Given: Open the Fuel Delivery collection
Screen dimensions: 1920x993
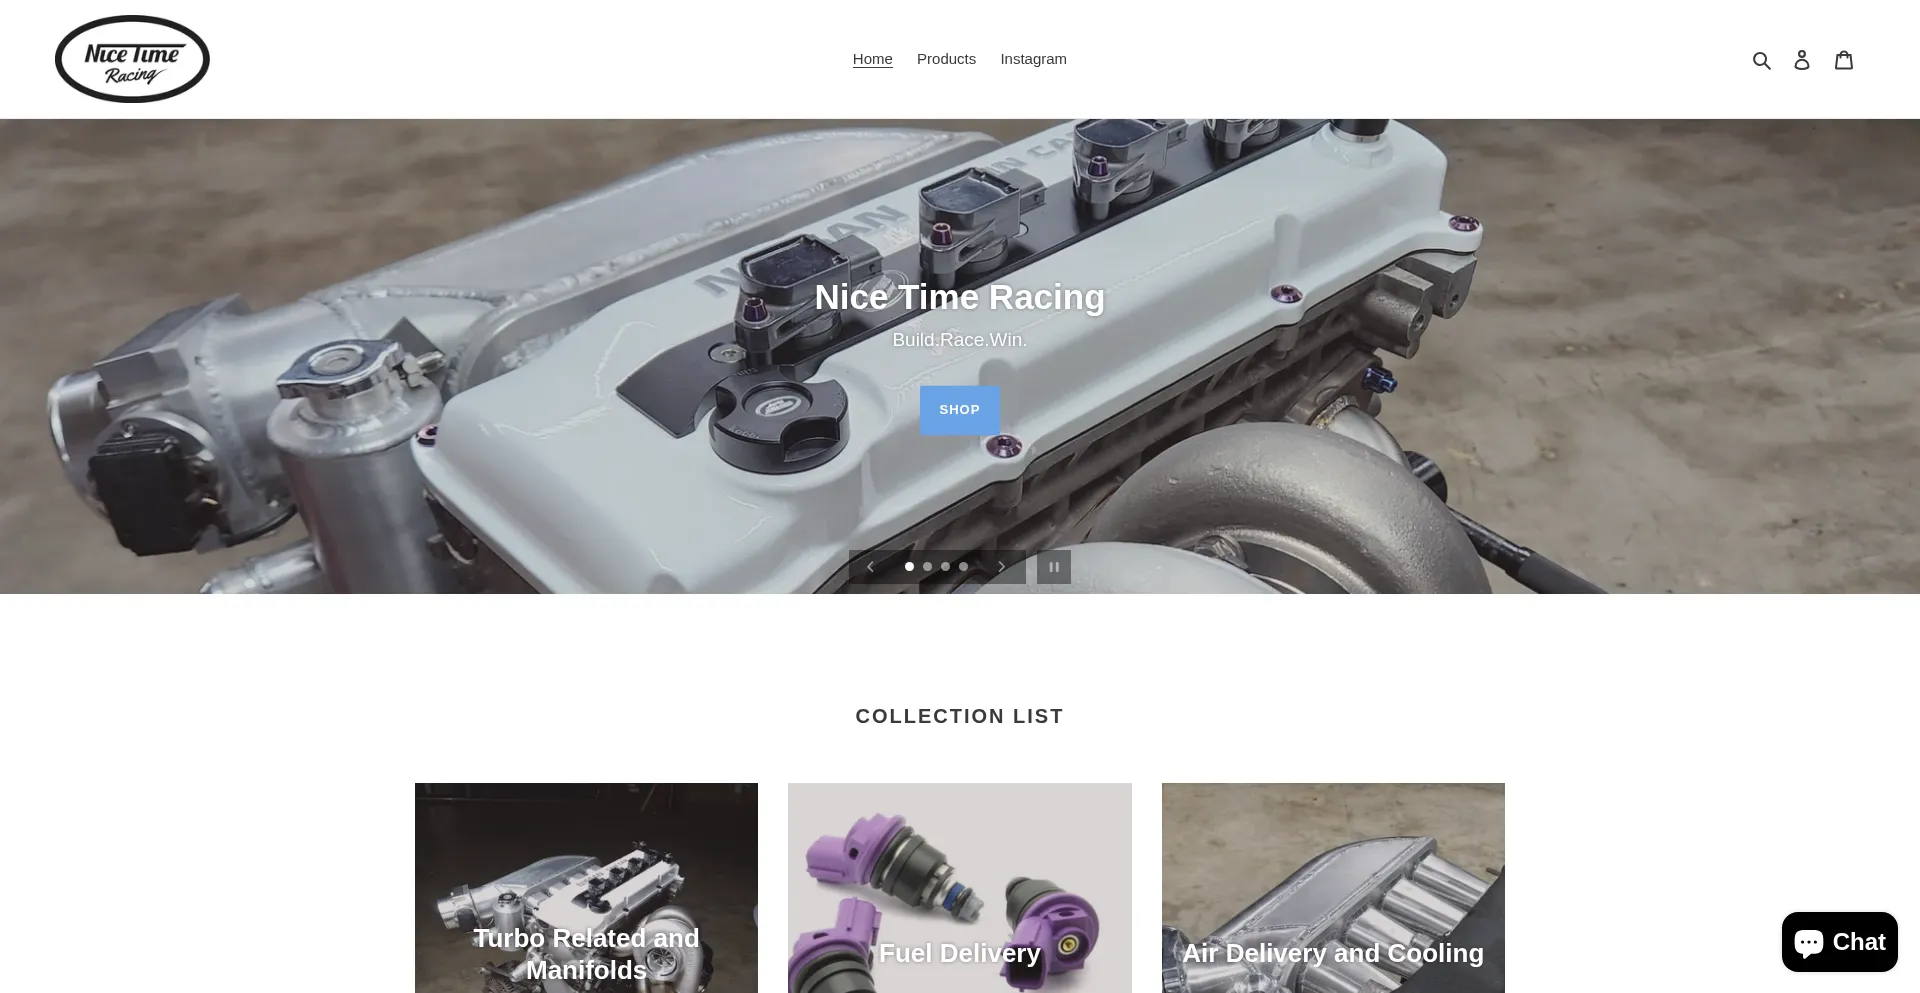Looking at the screenshot, I should (x=959, y=888).
